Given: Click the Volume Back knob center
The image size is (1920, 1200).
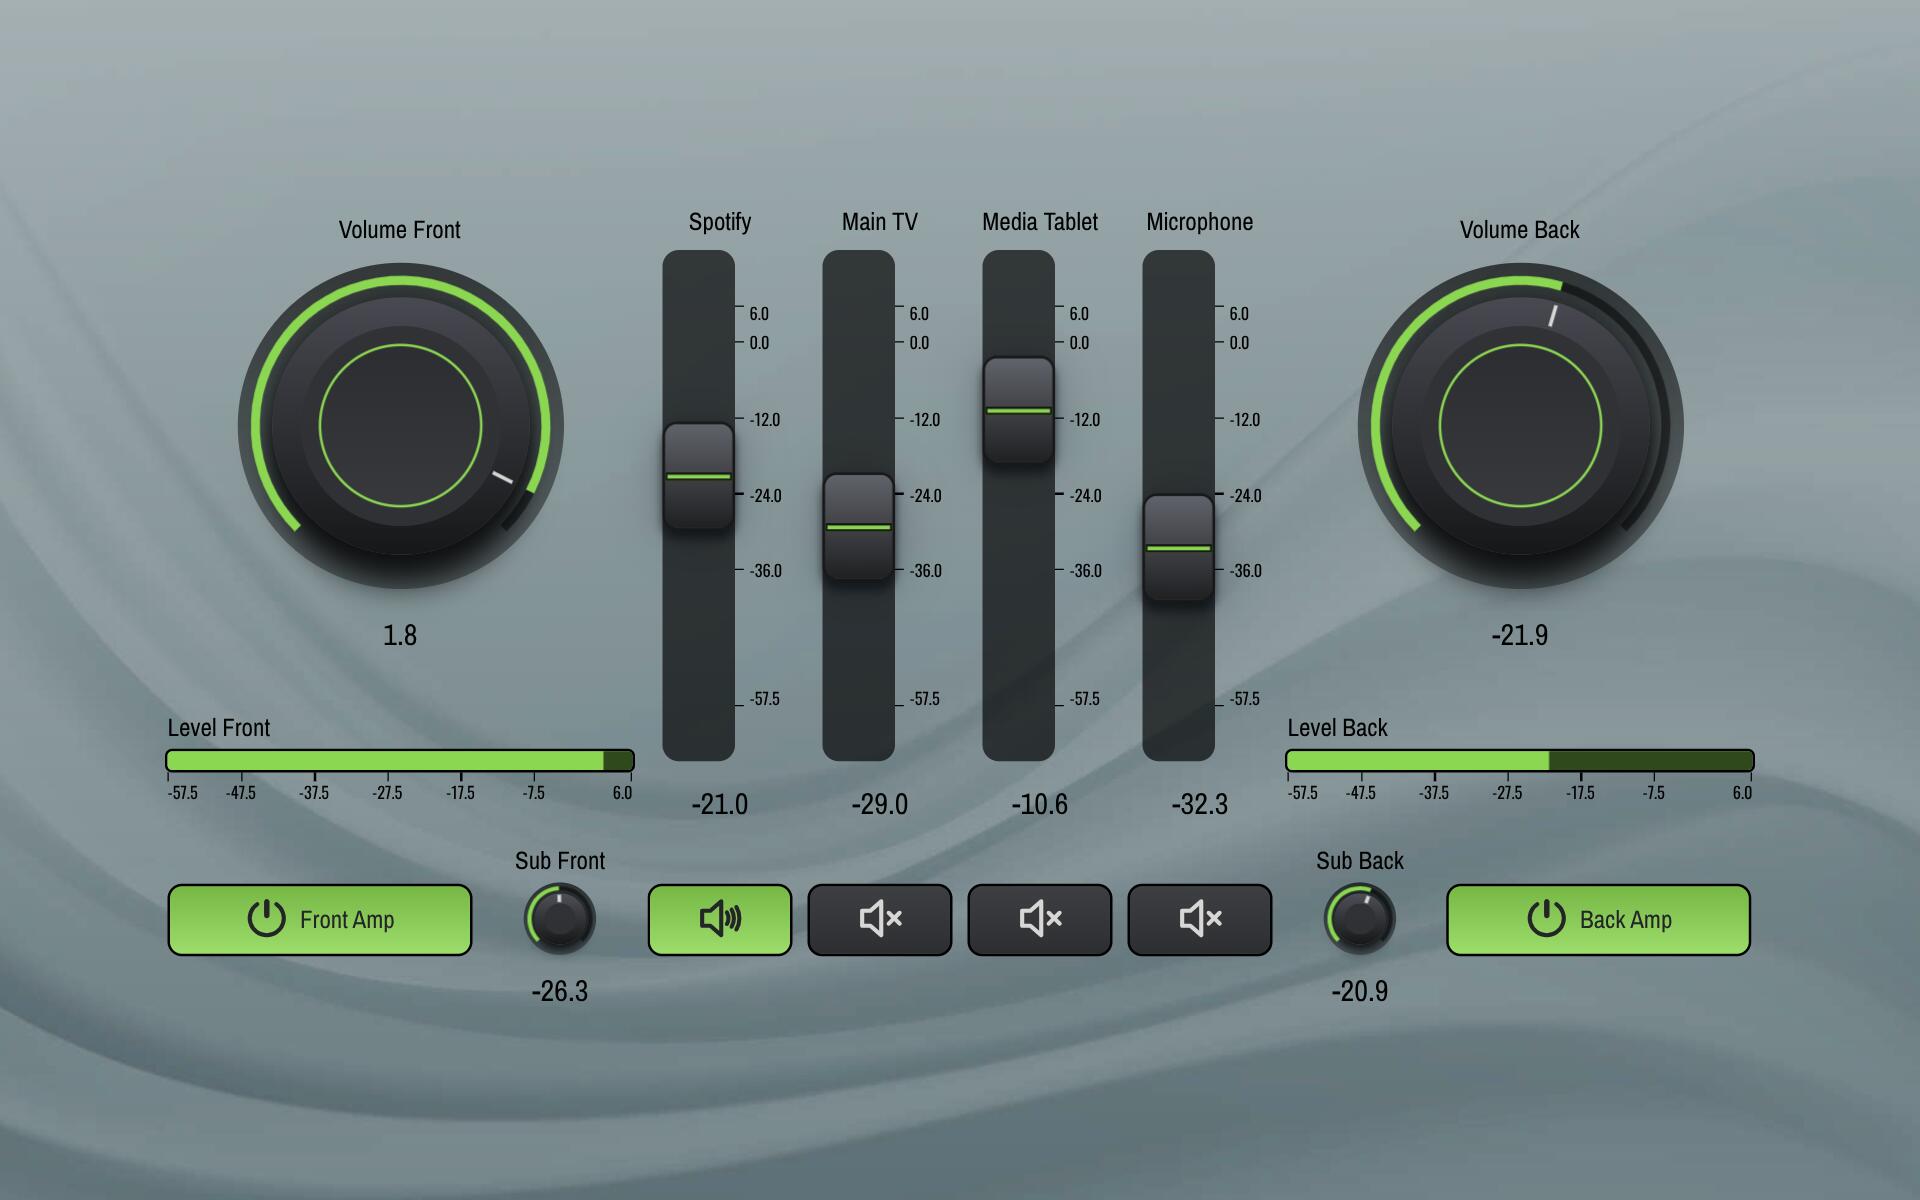Looking at the screenshot, I should 1520,426.
